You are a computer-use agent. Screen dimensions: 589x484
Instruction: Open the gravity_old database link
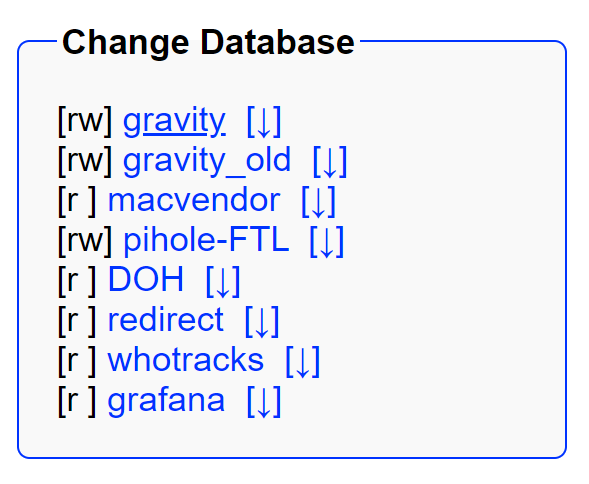pos(207,161)
